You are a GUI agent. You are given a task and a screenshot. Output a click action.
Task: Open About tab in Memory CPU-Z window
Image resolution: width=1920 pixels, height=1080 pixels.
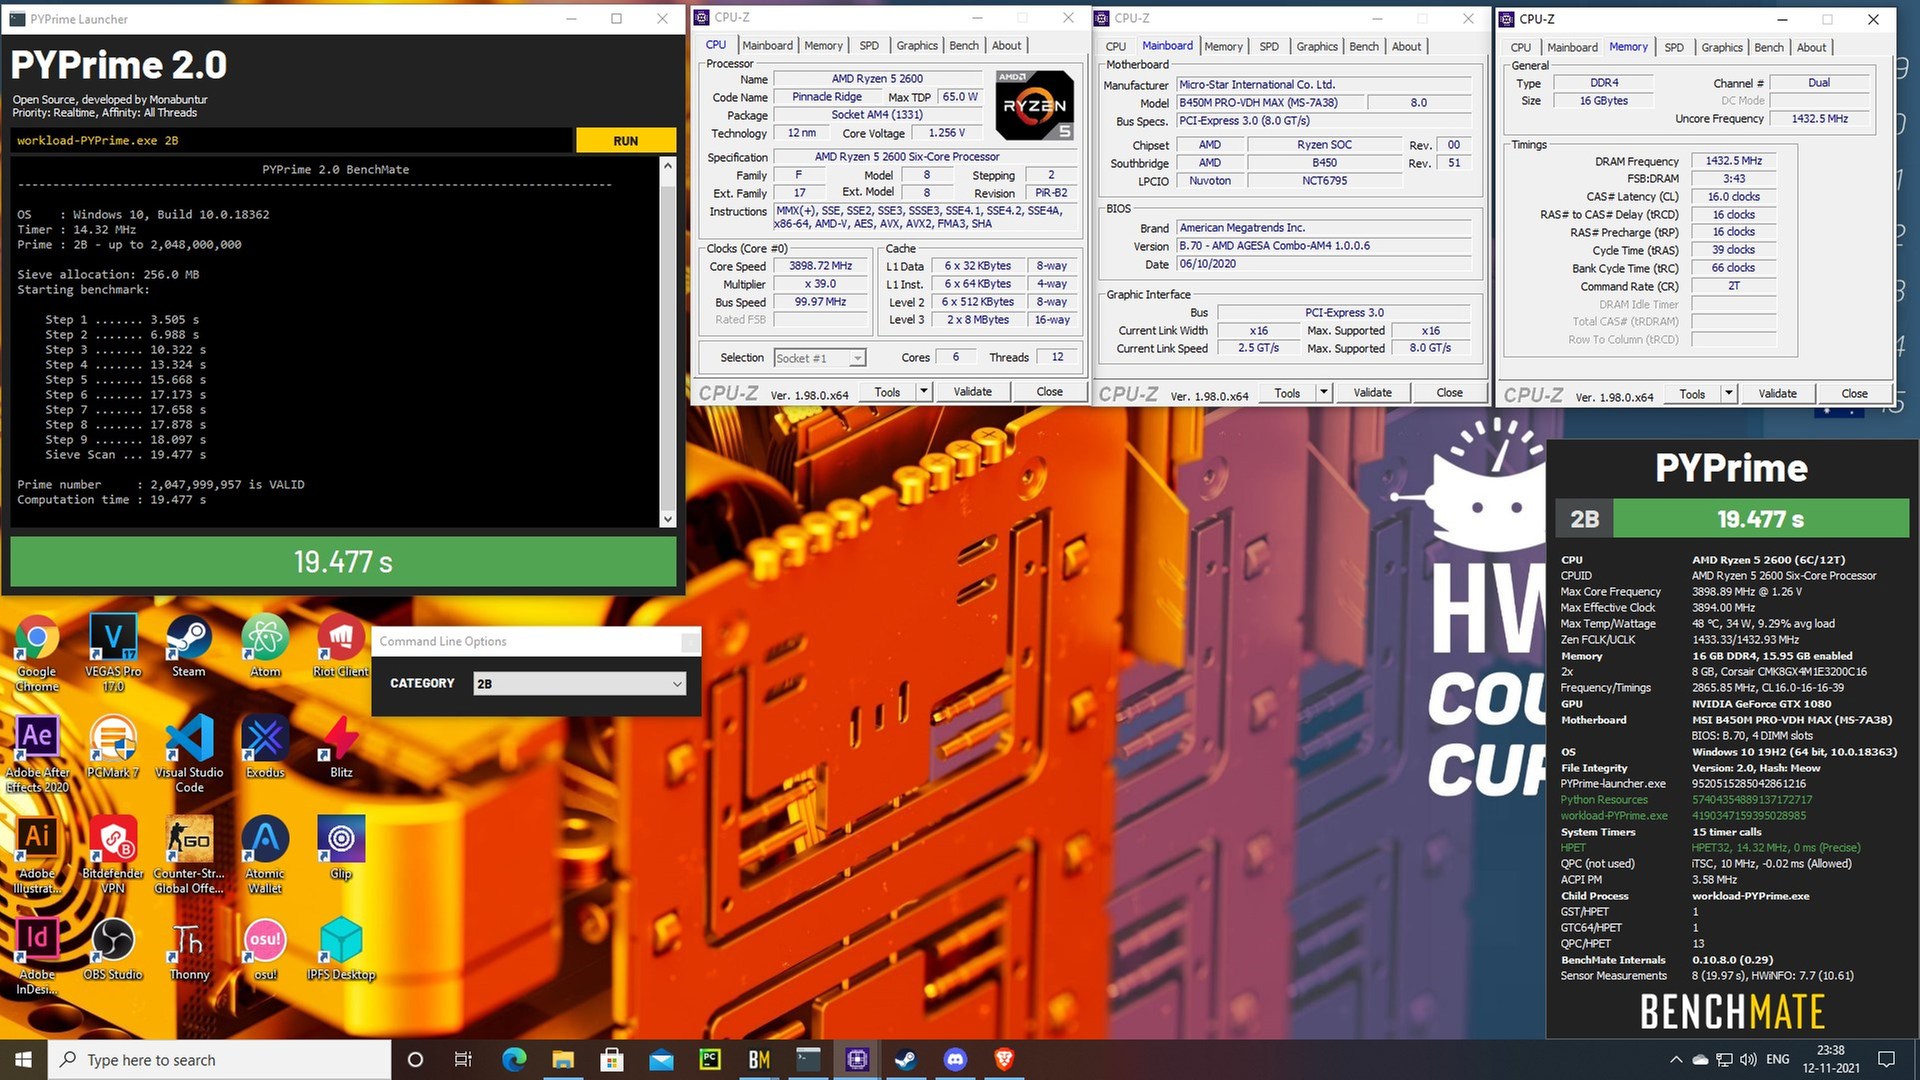tap(1811, 48)
